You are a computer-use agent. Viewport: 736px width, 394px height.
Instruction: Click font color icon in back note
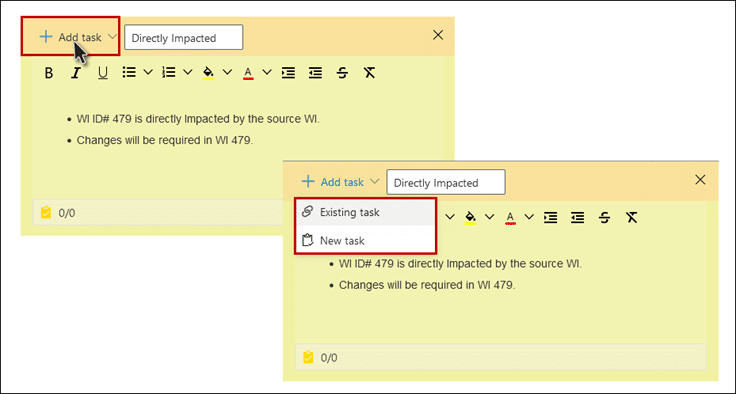[x=248, y=73]
